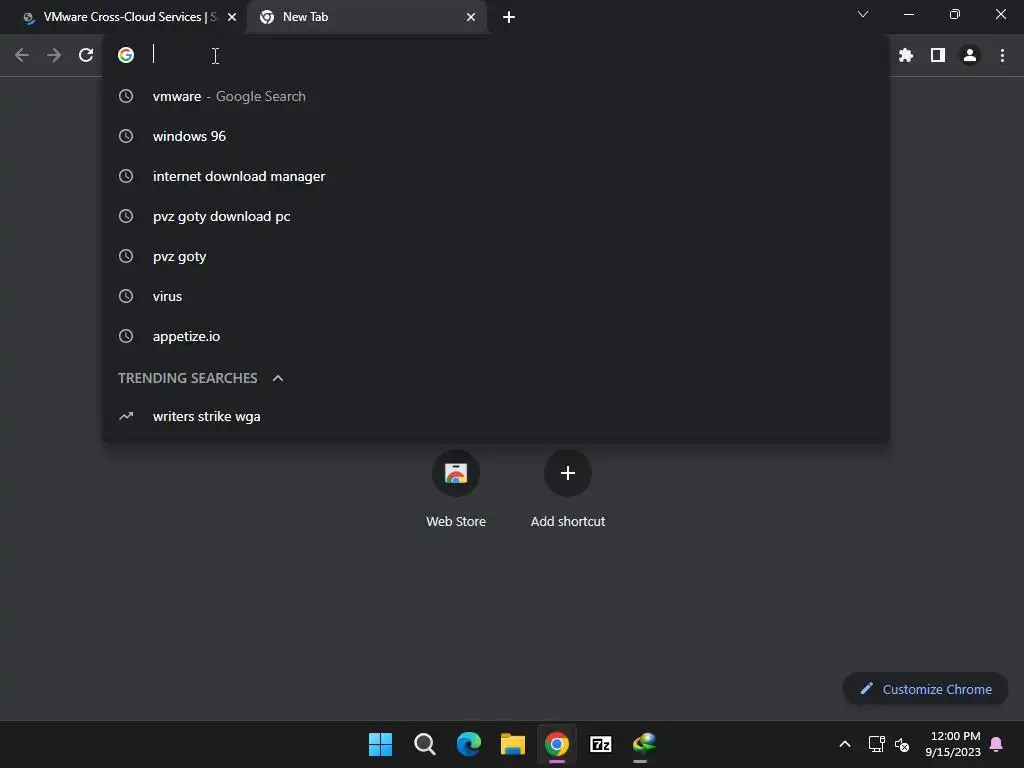Click the browser forward arrow
1024x768 pixels.
[x=54, y=56]
